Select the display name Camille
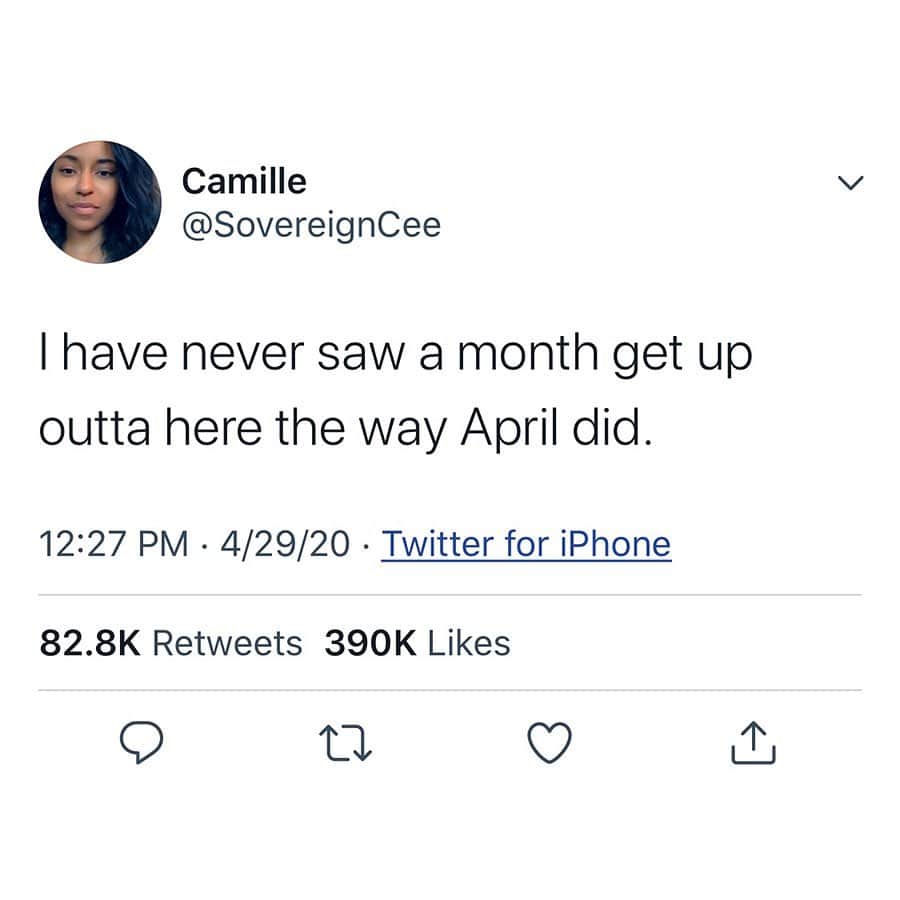900x900 pixels. coord(244,181)
